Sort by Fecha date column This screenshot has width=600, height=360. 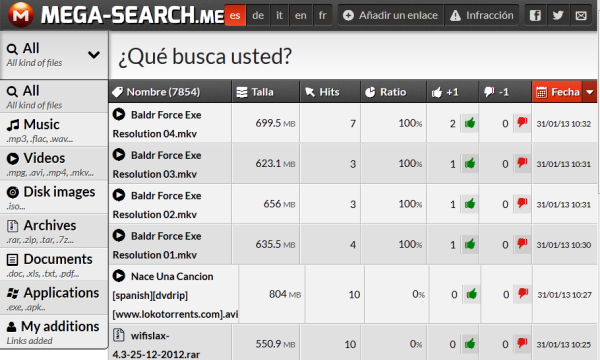(x=557, y=92)
